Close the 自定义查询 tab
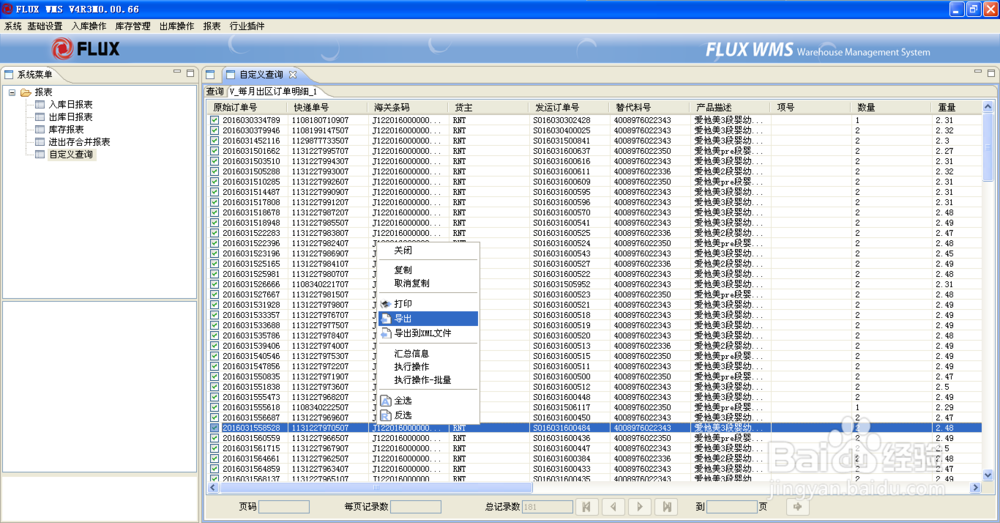This screenshot has width=1000, height=523. (x=293, y=75)
